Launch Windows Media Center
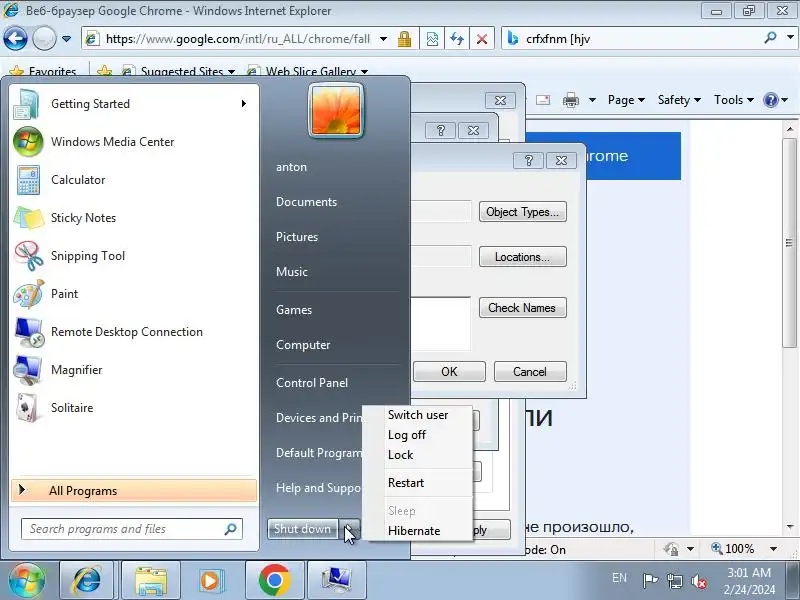This screenshot has height=600, width=800. [133, 142]
